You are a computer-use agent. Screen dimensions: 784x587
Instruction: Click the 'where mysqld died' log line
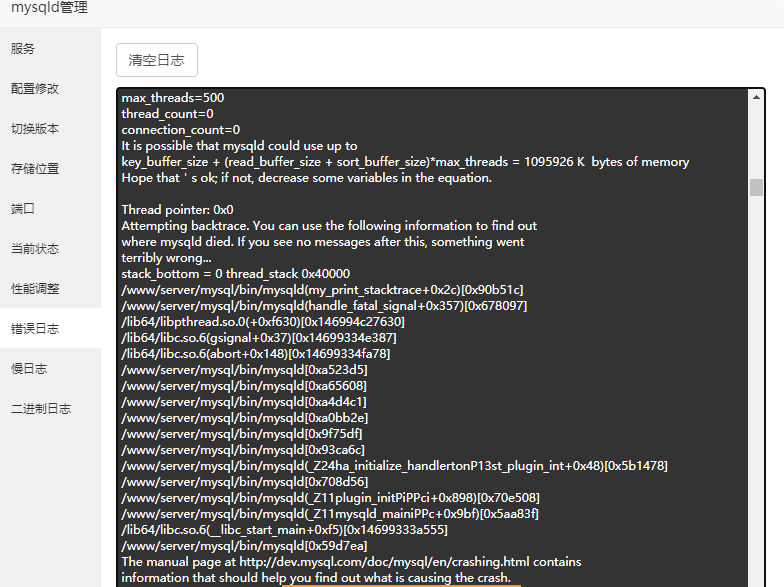point(322,242)
